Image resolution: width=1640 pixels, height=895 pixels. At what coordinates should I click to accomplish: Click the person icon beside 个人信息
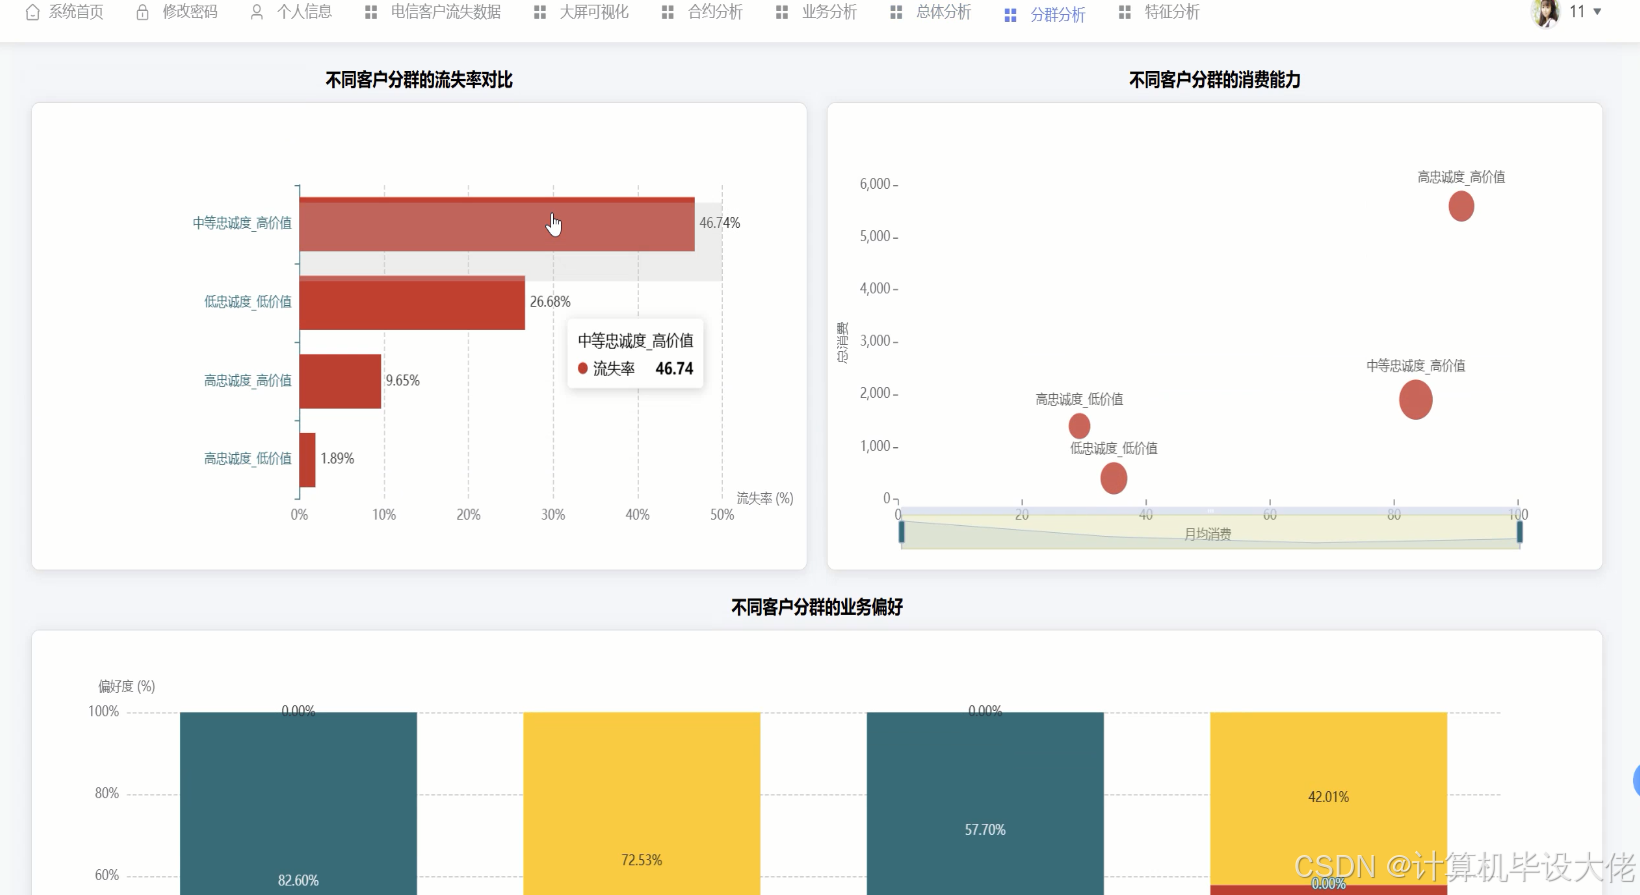coord(257,12)
